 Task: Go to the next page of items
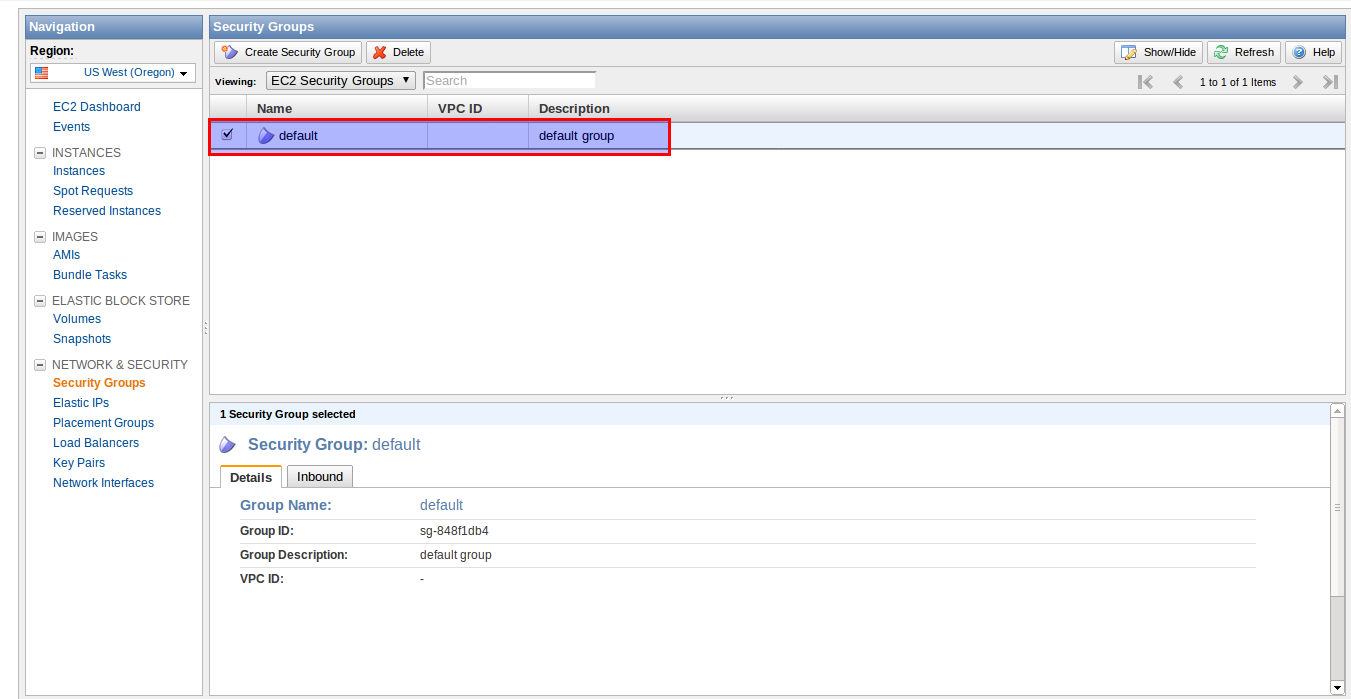tap(1298, 82)
